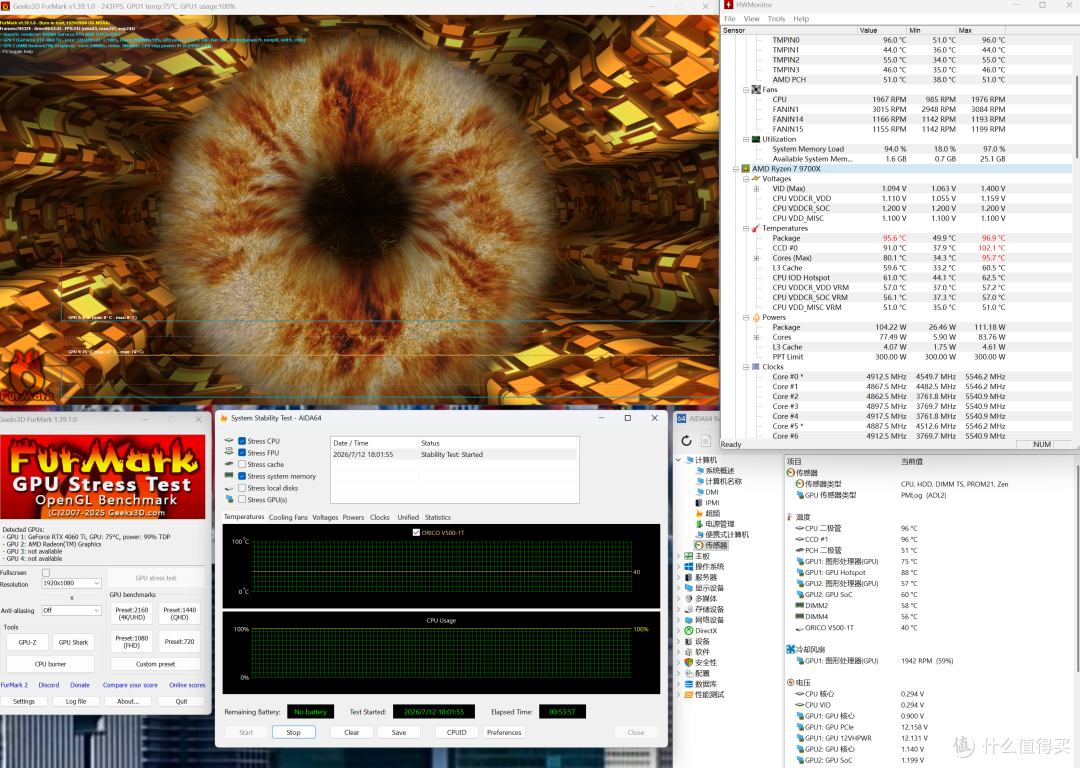Click HWMonitor Temperatures thermometer icon
1080x768 pixels.
pos(756,228)
